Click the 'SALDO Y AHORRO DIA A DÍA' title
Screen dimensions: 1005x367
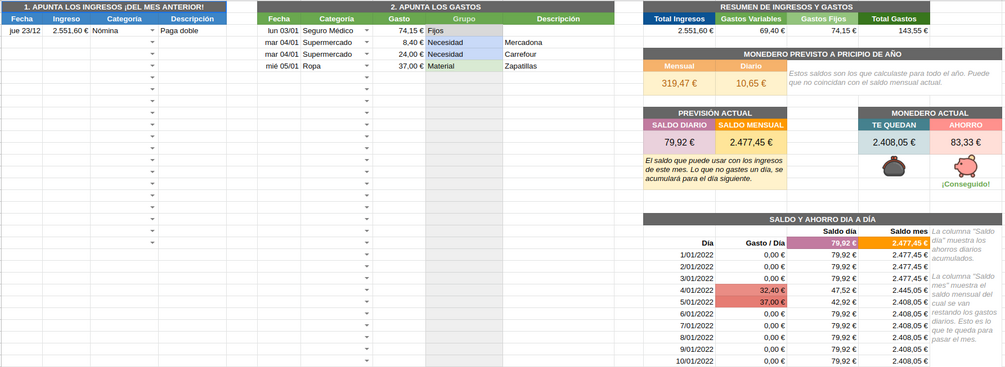coord(822,219)
